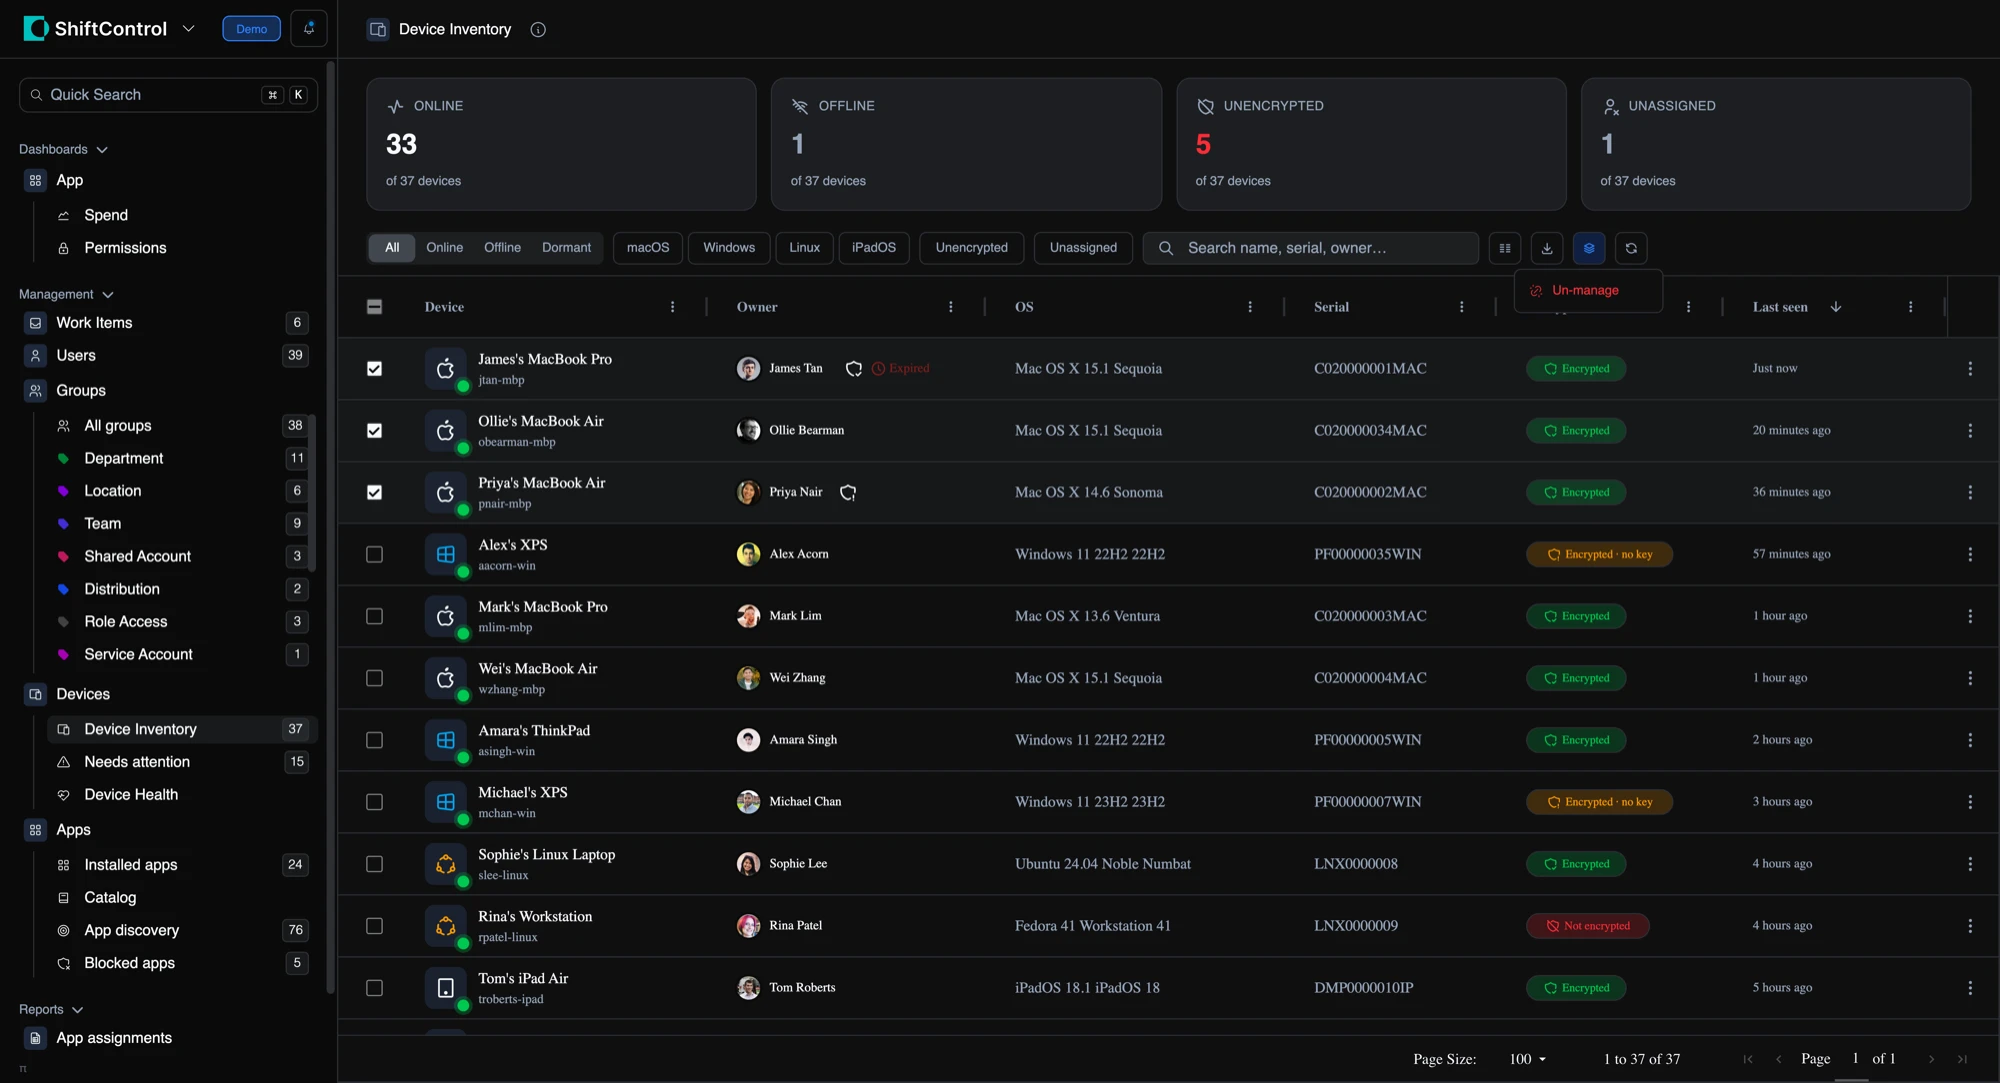Viewport: 2000px width, 1083px height.
Task: Click the shield icon next to Priya Nair
Action: click(x=848, y=493)
